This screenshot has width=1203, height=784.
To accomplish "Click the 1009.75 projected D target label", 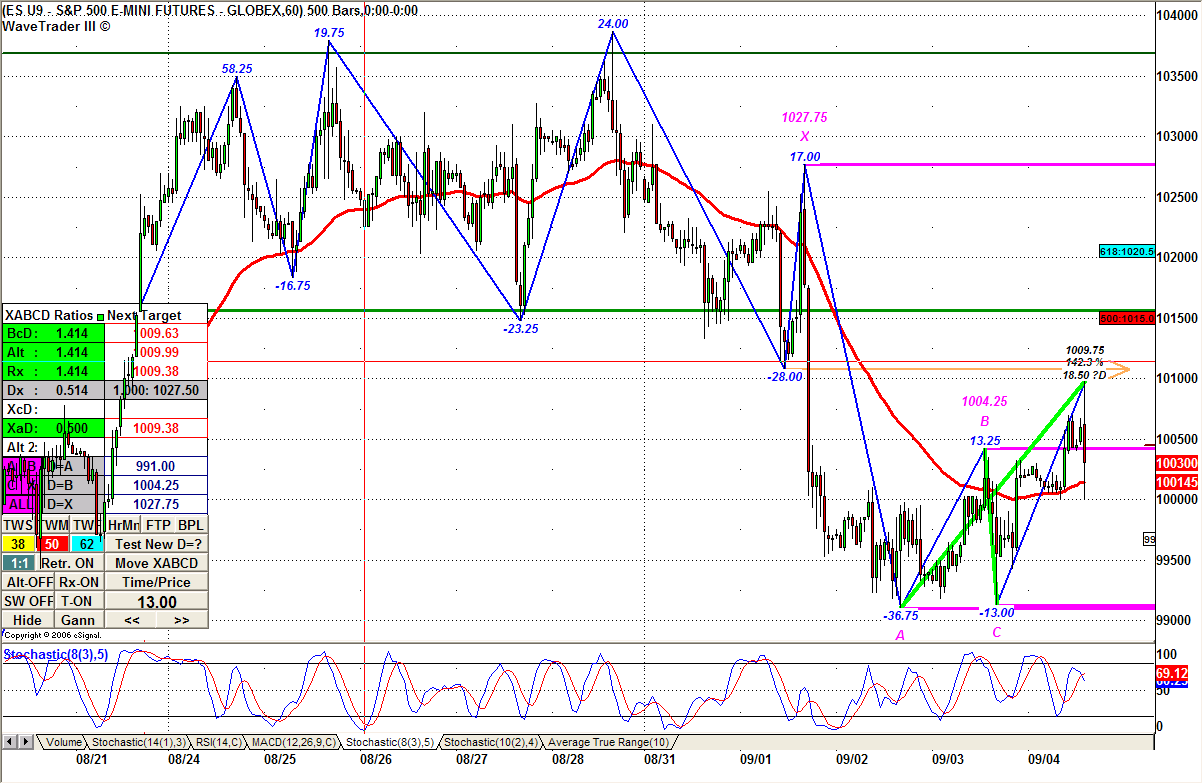I will 1085,350.
